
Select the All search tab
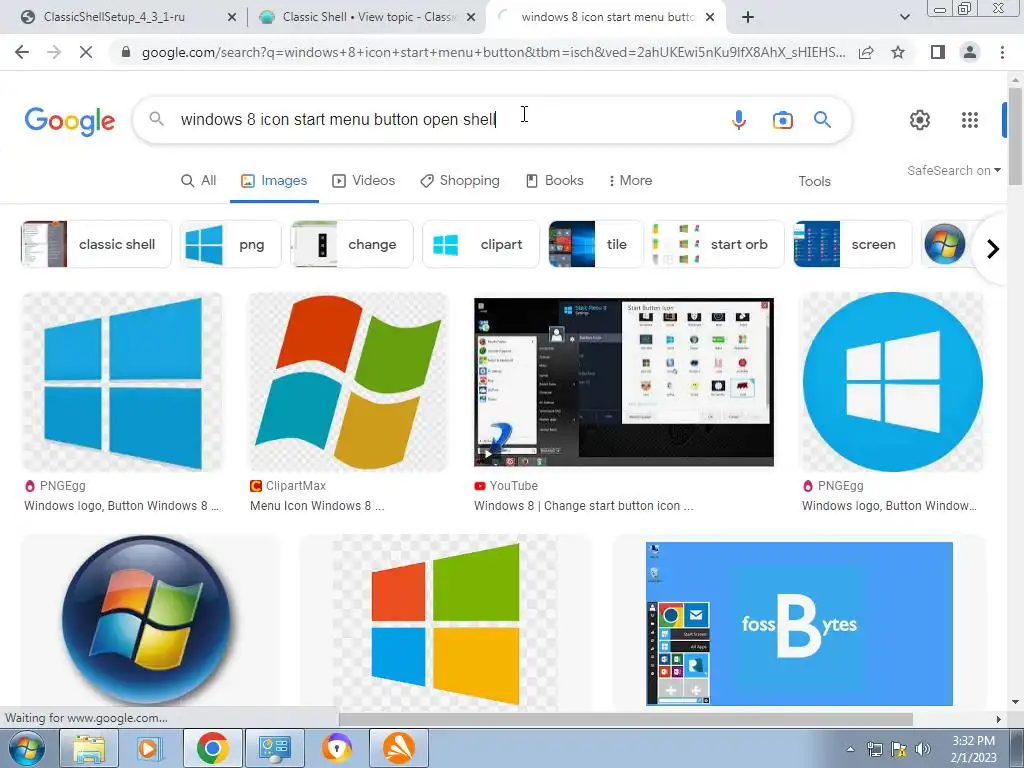[x=199, y=181]
